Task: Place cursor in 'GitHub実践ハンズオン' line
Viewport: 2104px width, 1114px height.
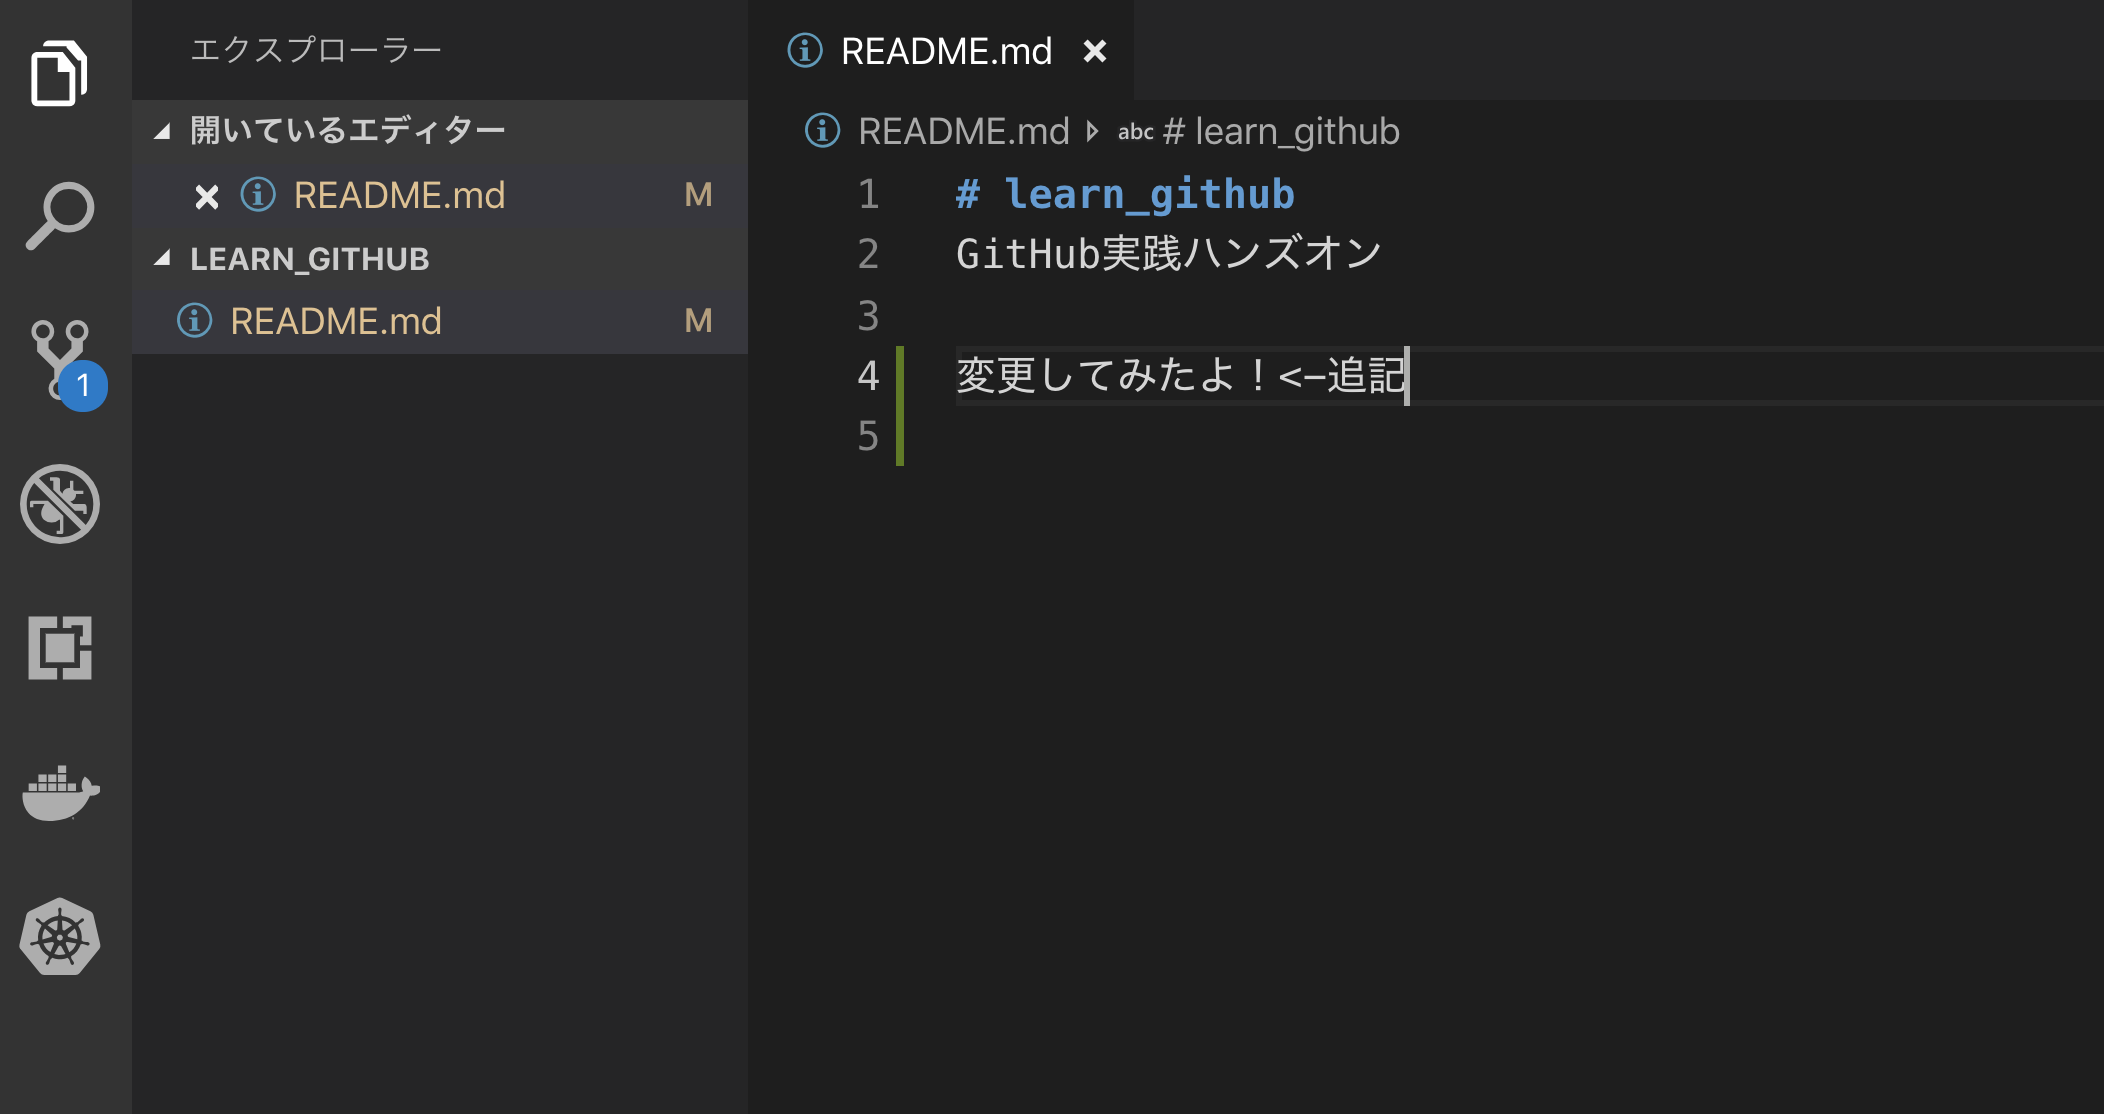Action: coord(1169,254)
